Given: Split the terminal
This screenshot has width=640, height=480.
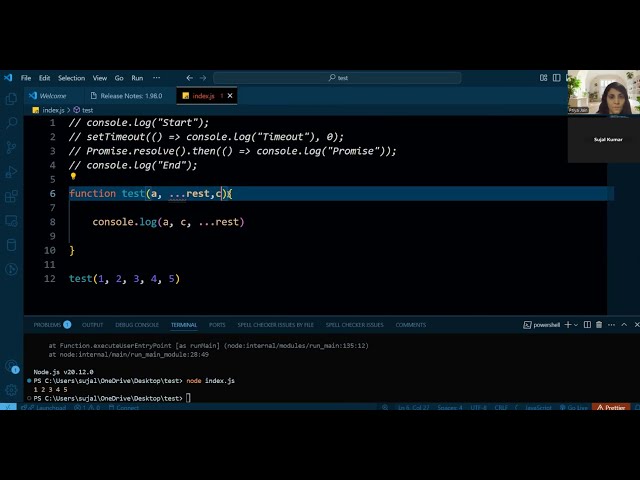Looking at the screenshot, I should point(587,324).
